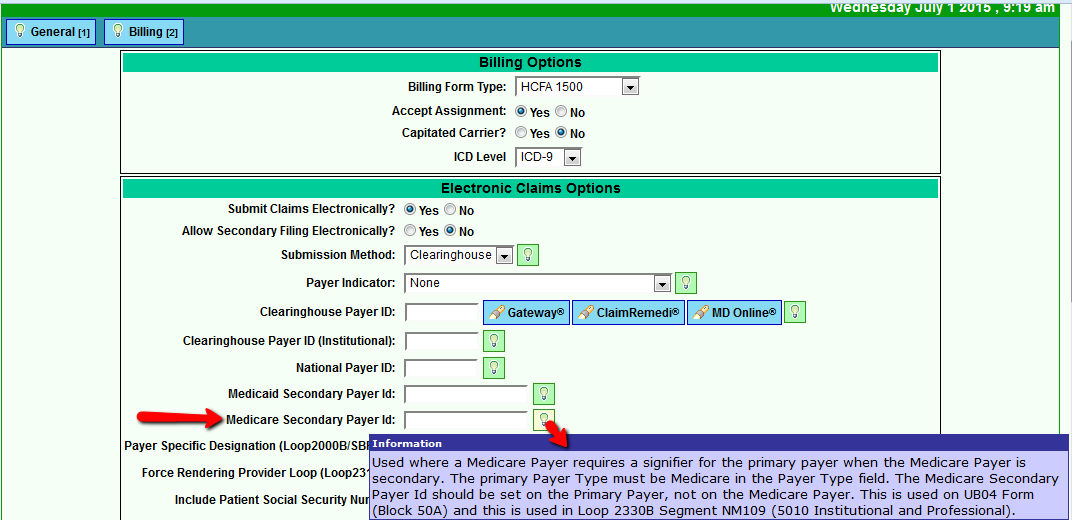1072x520 pixels.
Task: Show info for Medicare Secondary Payer Id
Action: [x=544, y=419]
